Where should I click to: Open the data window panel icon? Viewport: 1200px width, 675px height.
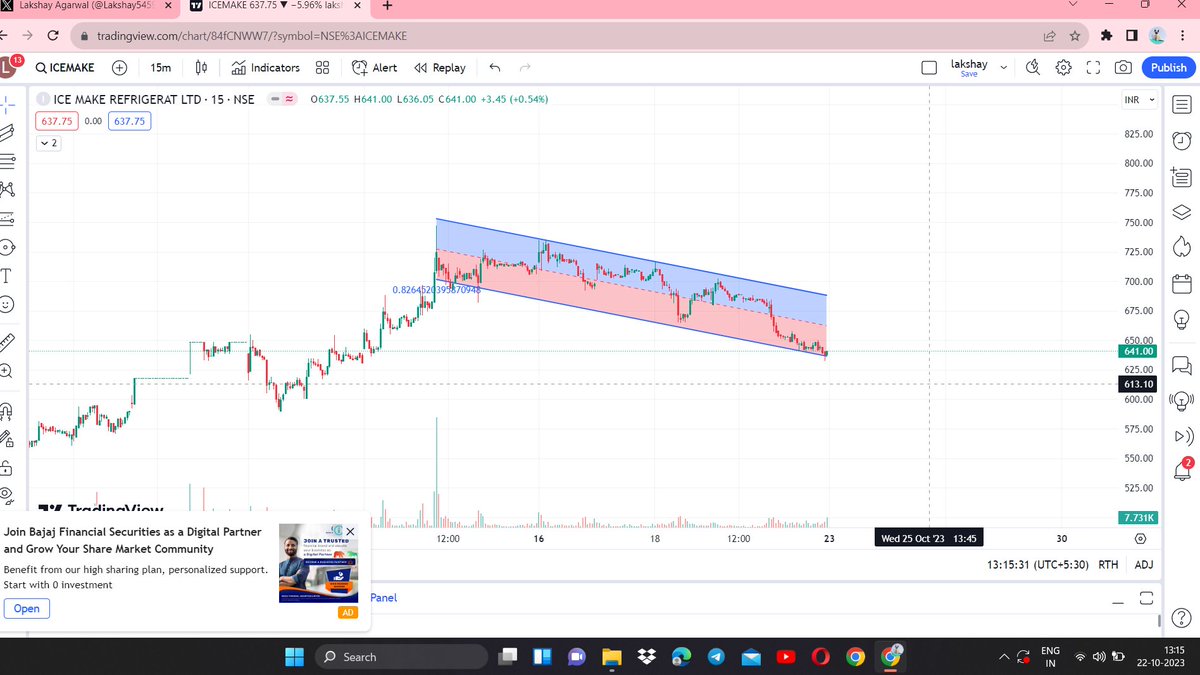1182,177
